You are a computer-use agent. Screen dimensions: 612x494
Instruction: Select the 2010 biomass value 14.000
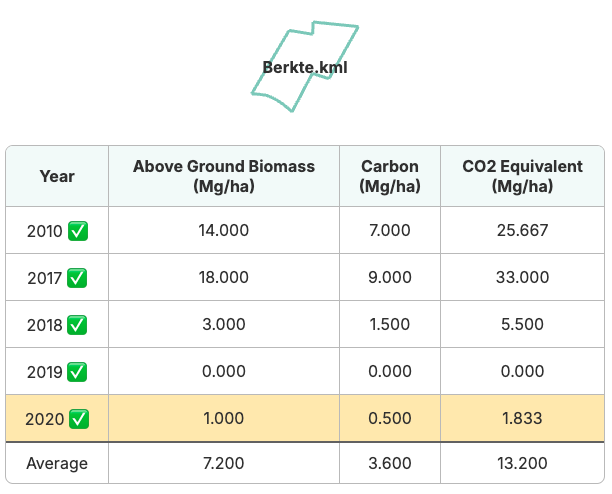pos(224,230)
